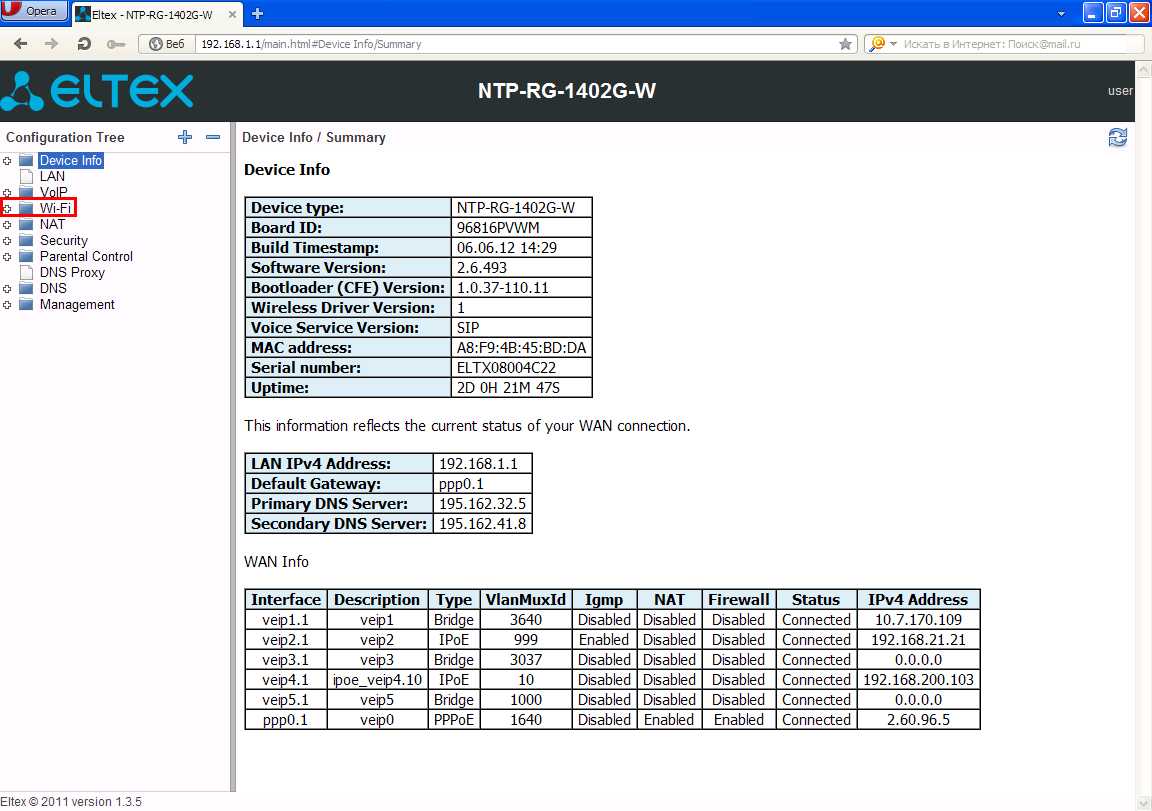This screenshot has height=811, width=1152.
Task: Open the Opera menu button
Action: [34, 12]
